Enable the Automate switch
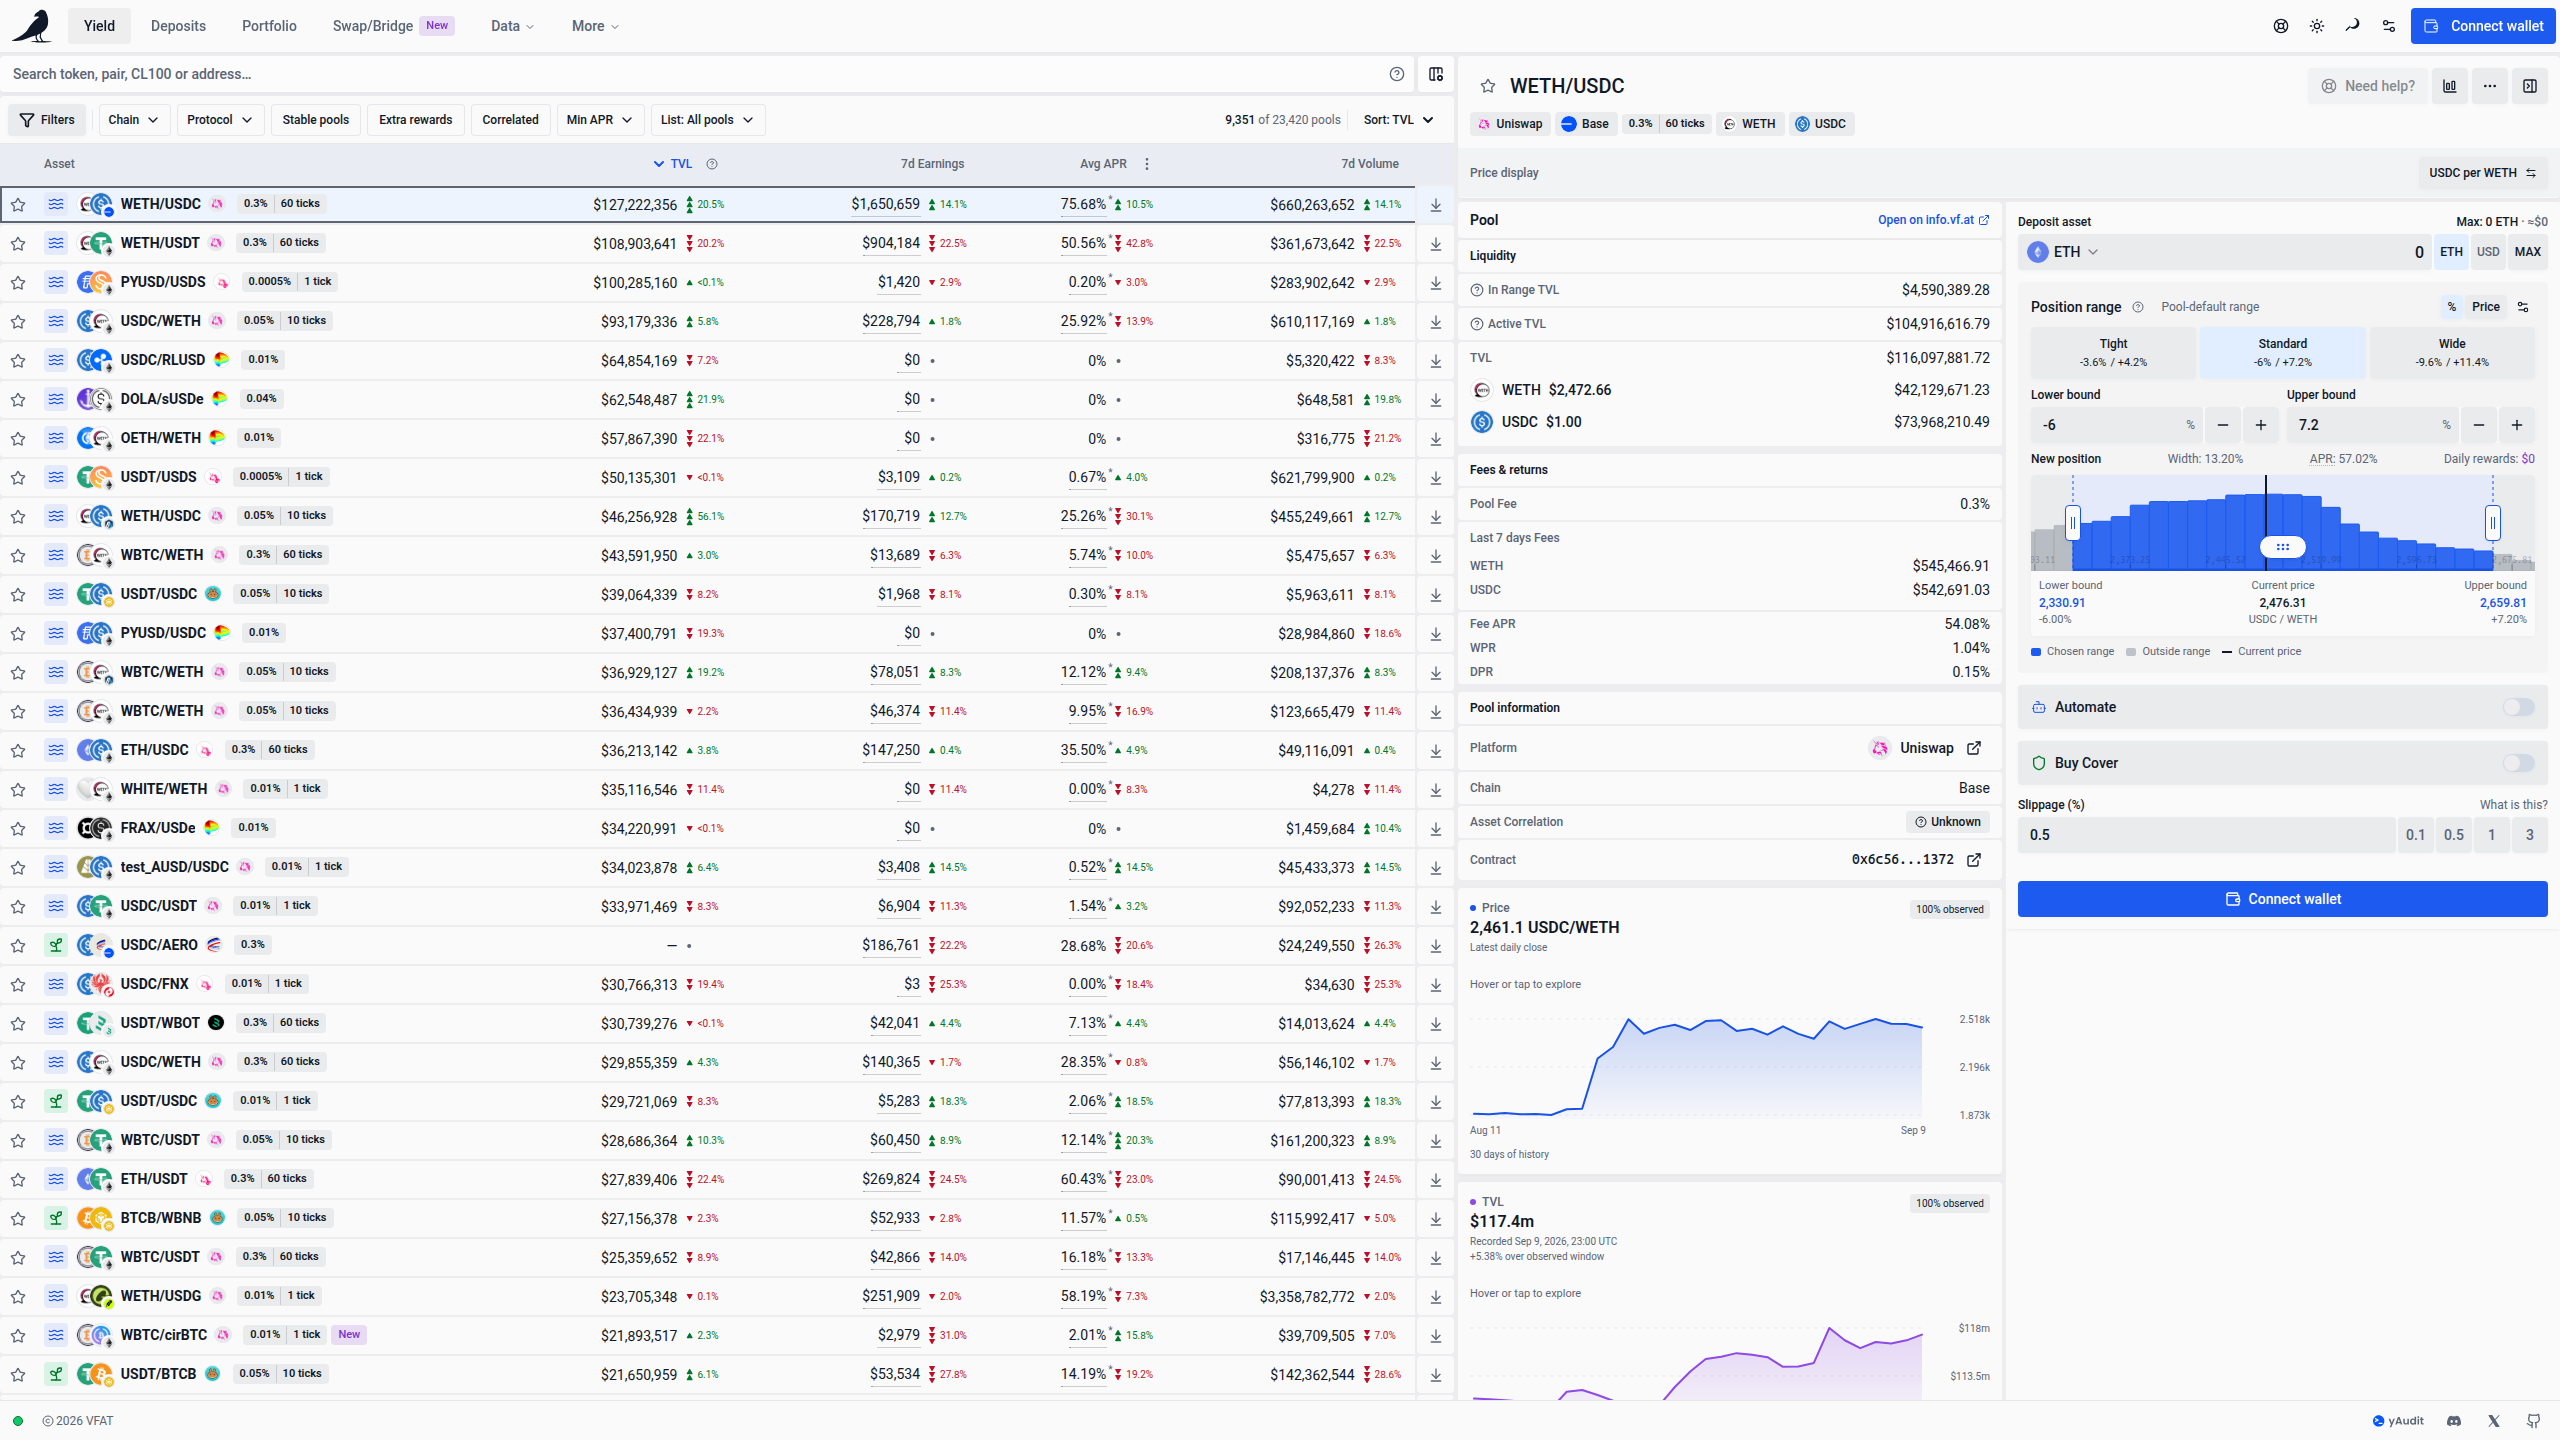This screenshot has height=1440, width=2560. (2519, 707)
